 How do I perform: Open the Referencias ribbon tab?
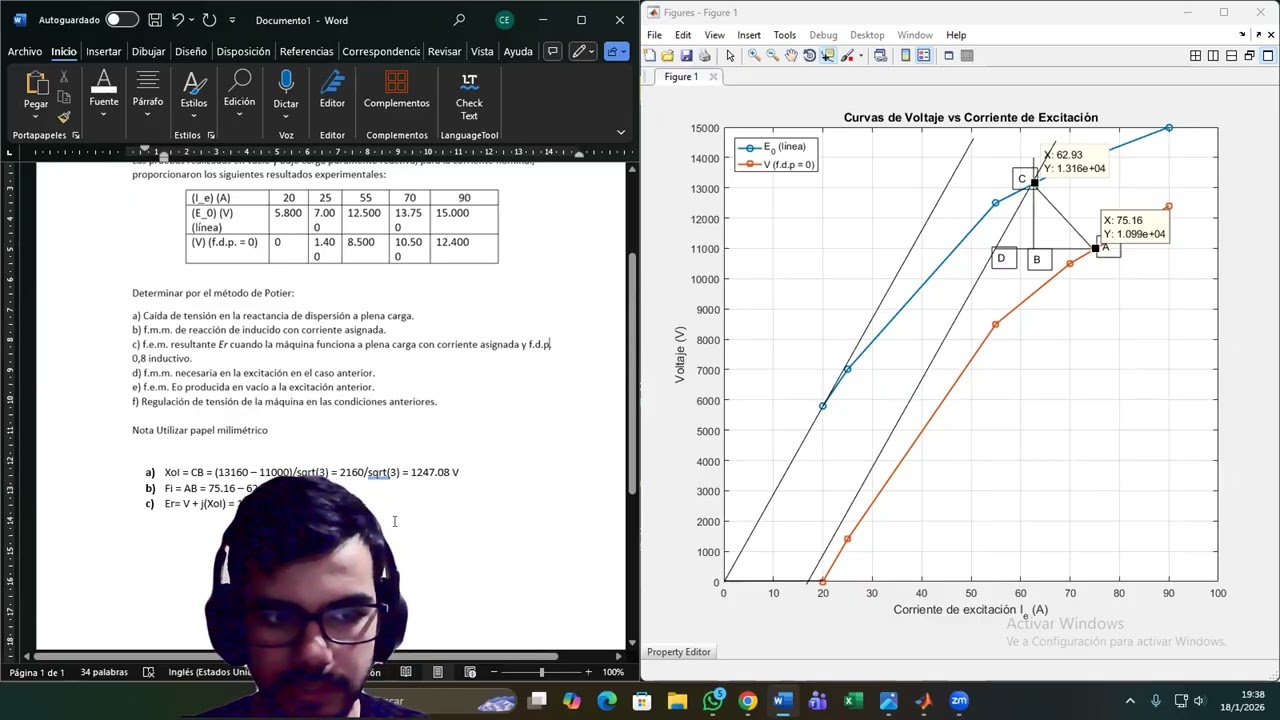307,51
